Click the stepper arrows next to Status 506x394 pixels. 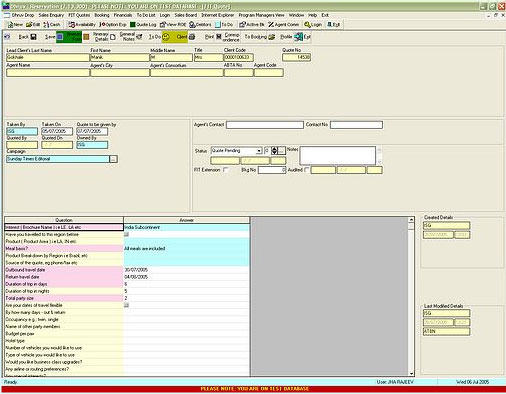tap(274, 151)
